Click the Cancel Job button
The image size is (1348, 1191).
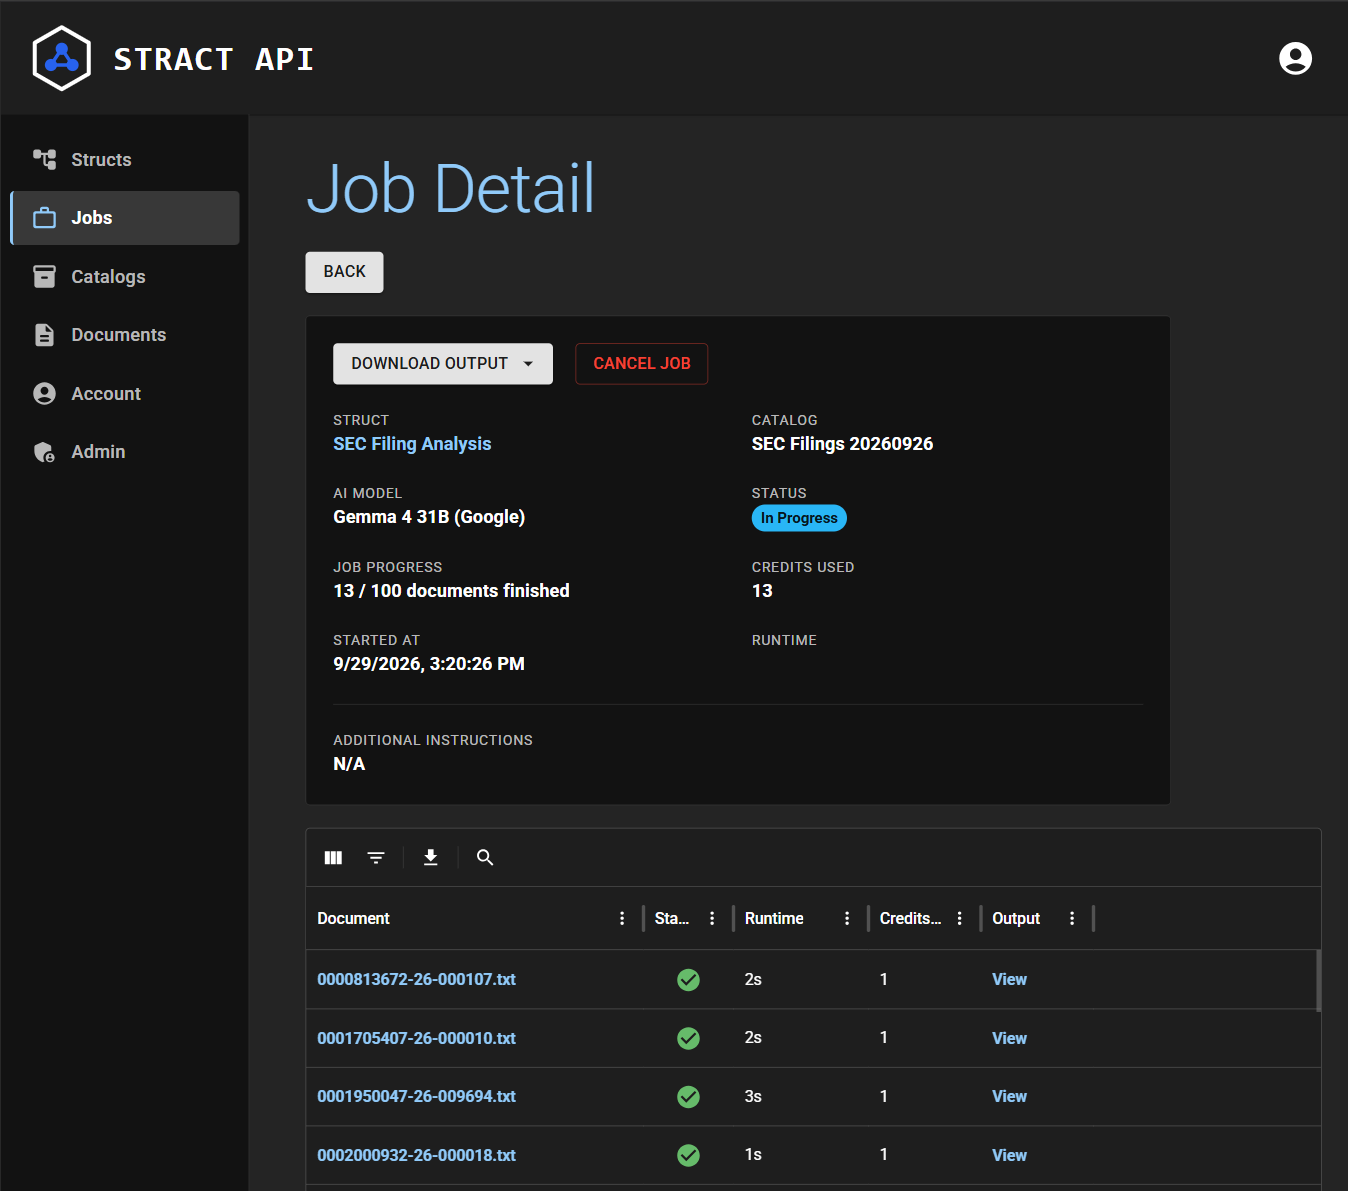pos(642,364)
